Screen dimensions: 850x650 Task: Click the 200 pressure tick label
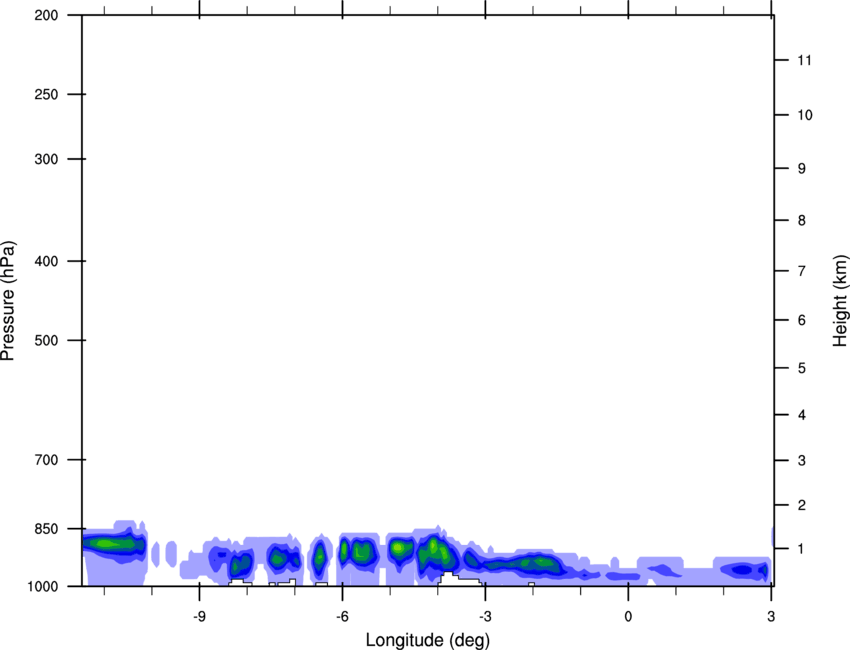pos(46,15)
